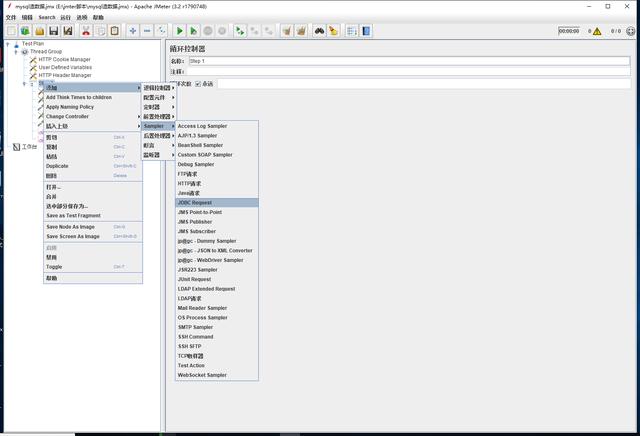Toggle the 永远 (Forever) loop checkbox
The image size is (640, 436).
pyautogui.click(x=198, y=83)
